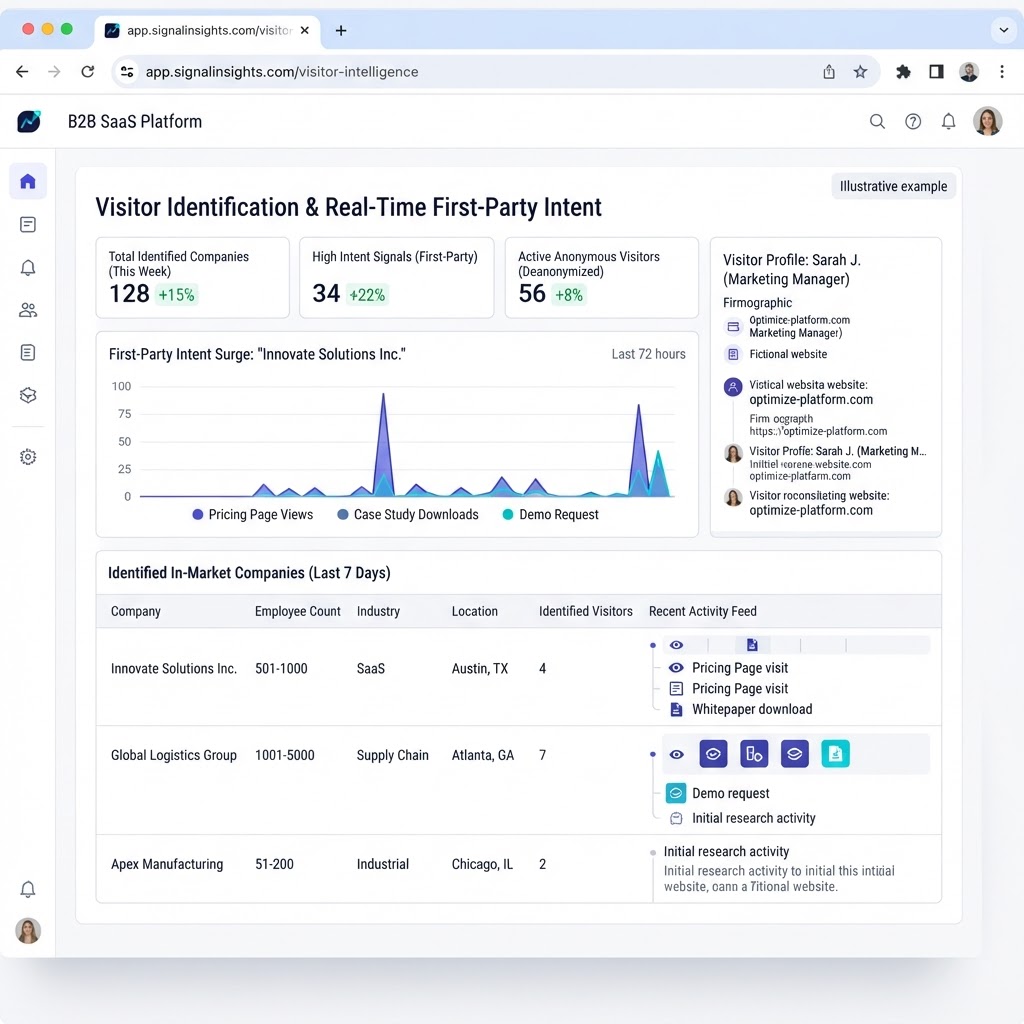
Task: Open the settings gear in sidebar
Action: 27,456
